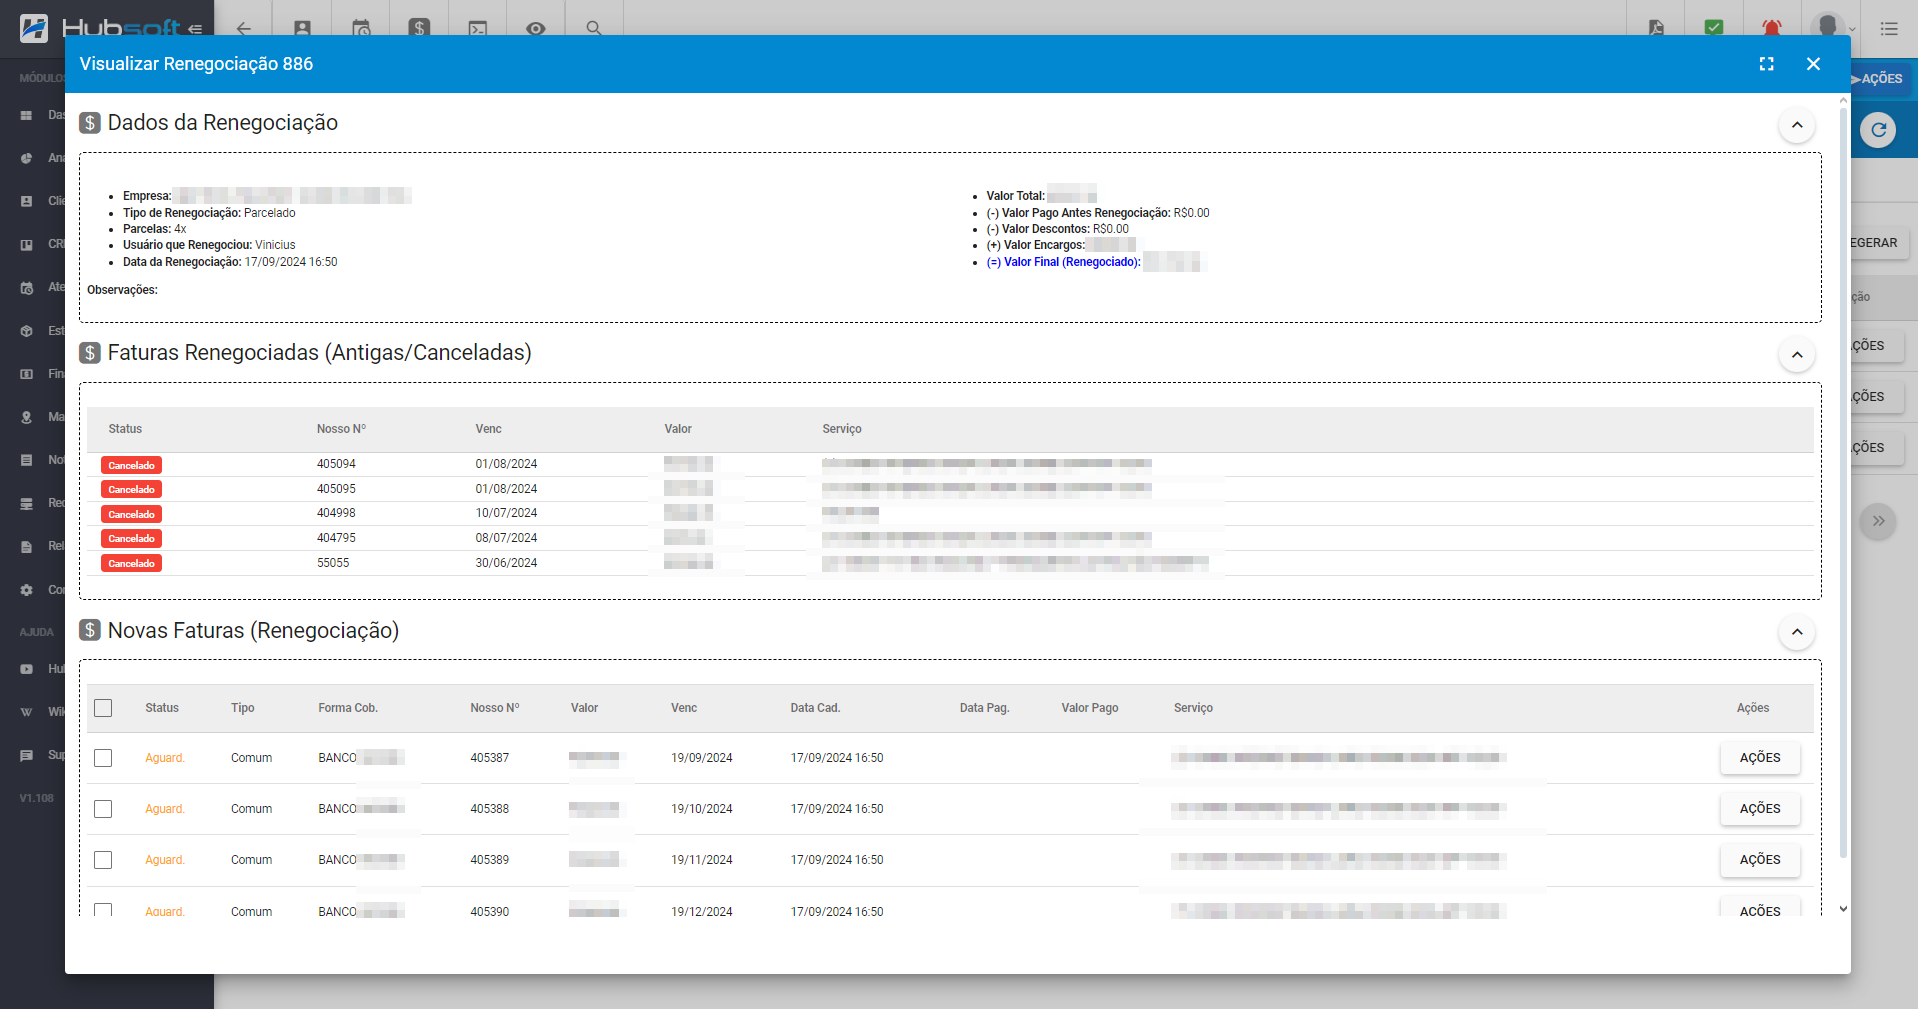The height and width of the screenshot is (1009, 1918).
Task: Click the scrollbar down arrow in dialog
Action: (x=1843, y=909)
